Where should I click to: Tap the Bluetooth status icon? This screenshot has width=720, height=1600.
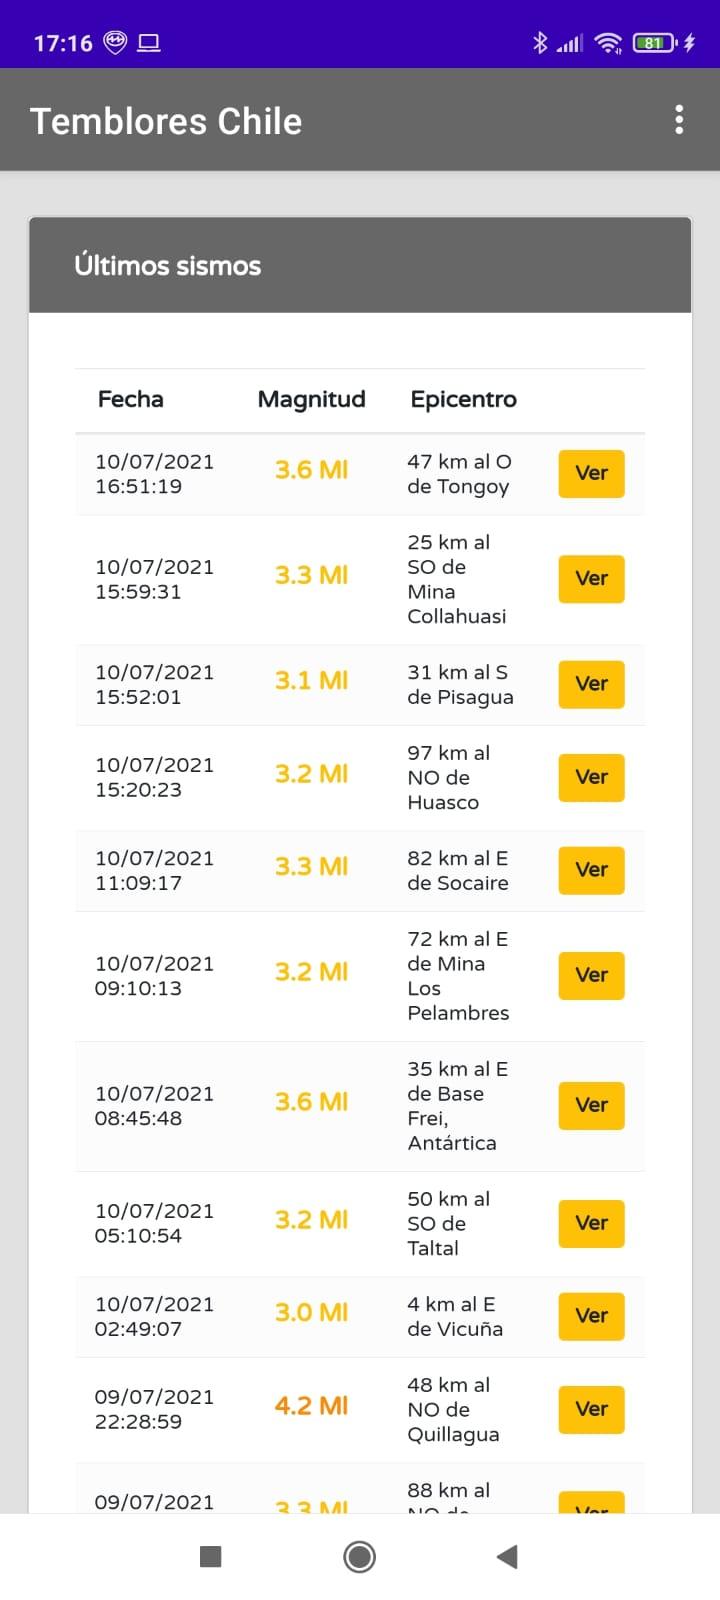[540, 43]
